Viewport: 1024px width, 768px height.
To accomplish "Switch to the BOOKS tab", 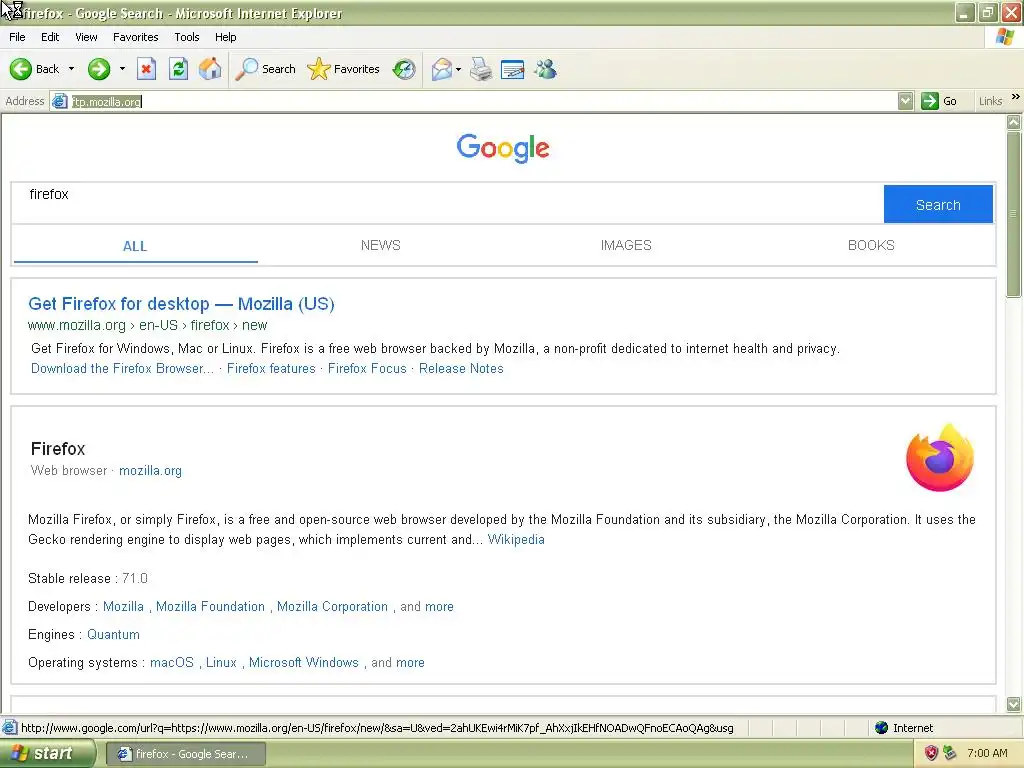I will 871,246.
